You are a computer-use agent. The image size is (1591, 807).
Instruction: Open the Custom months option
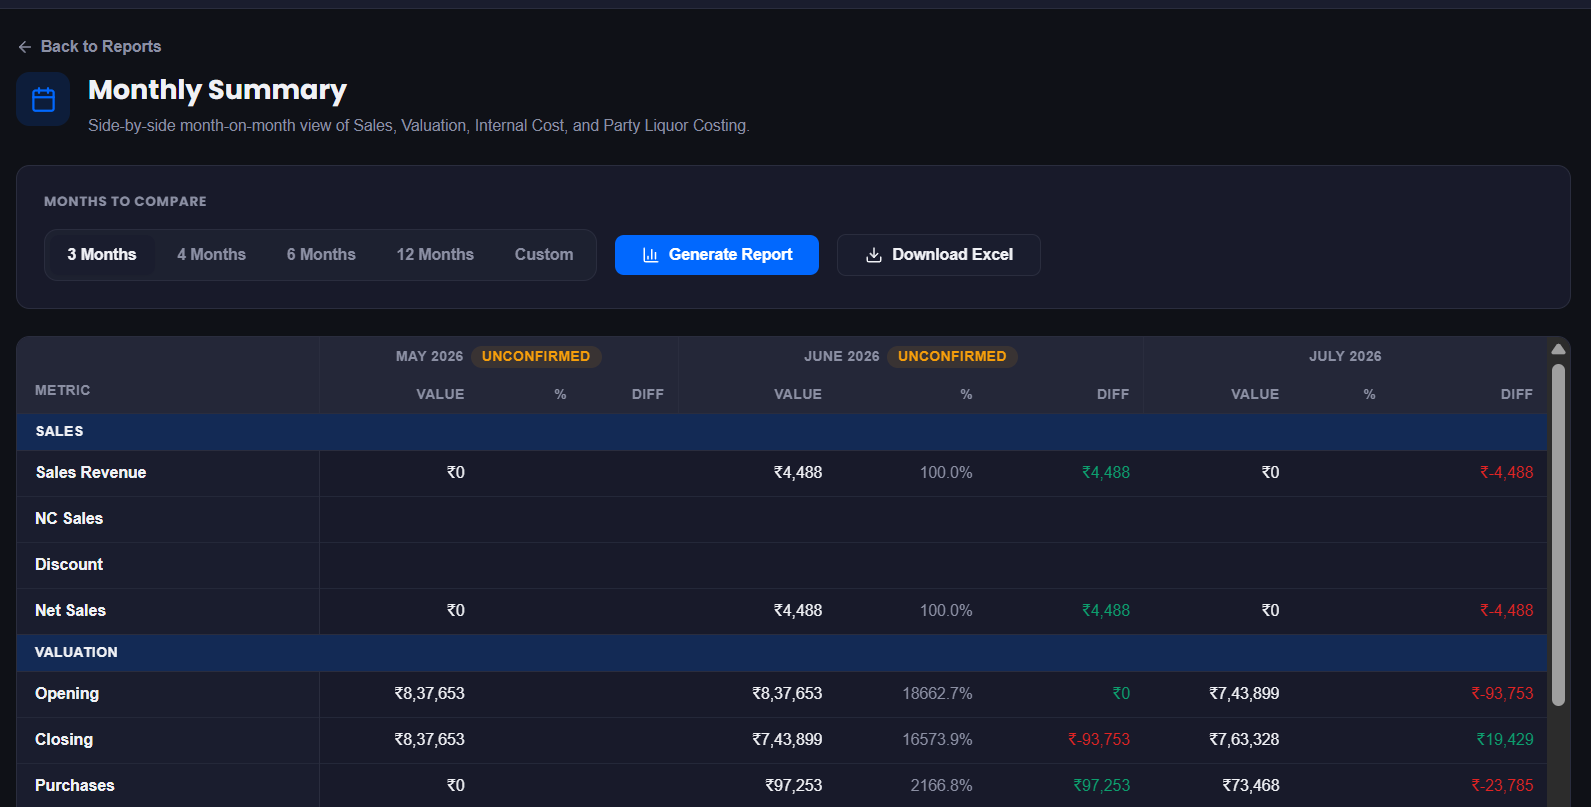point(544,255)
